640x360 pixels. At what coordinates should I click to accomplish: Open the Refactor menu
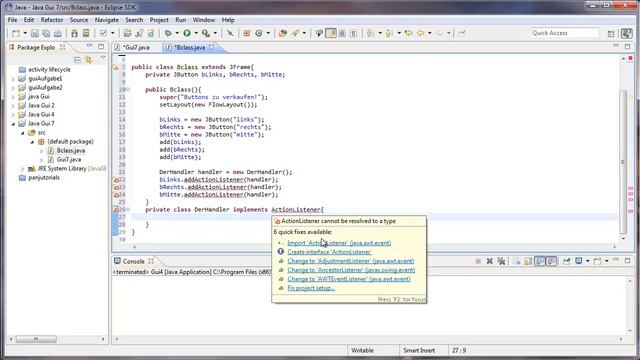52,20
